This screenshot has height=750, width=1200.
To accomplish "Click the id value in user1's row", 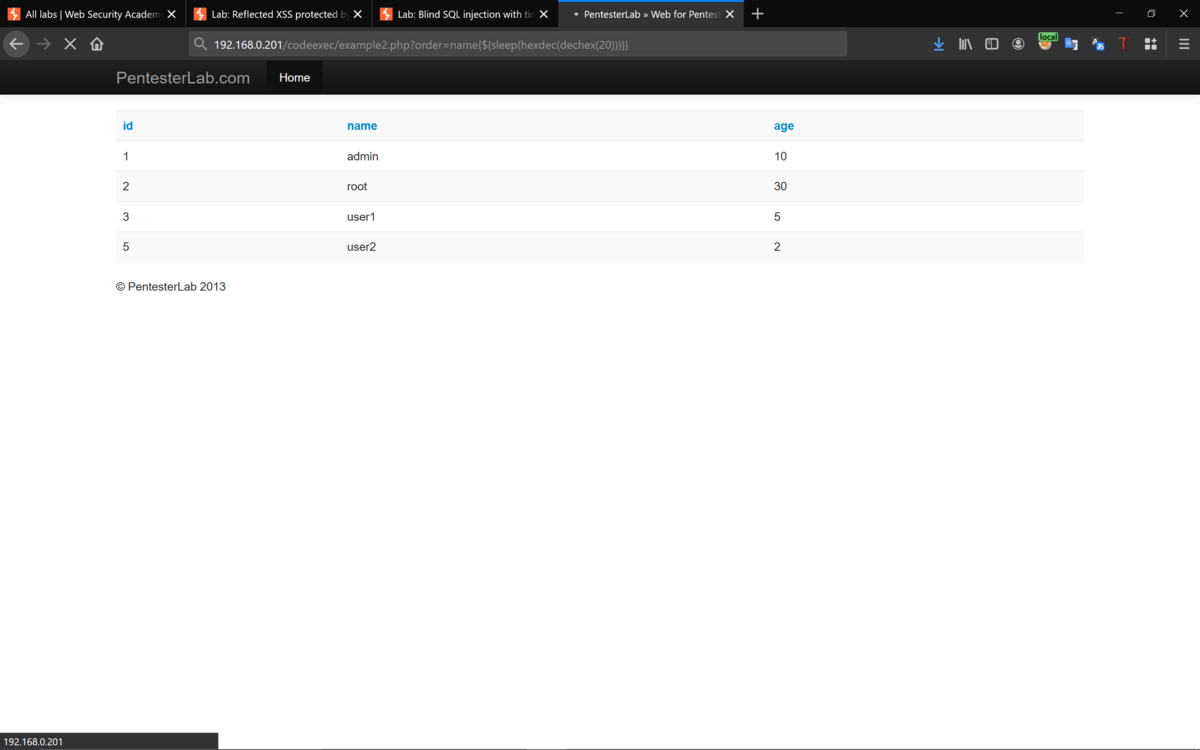I will (126, 216).
